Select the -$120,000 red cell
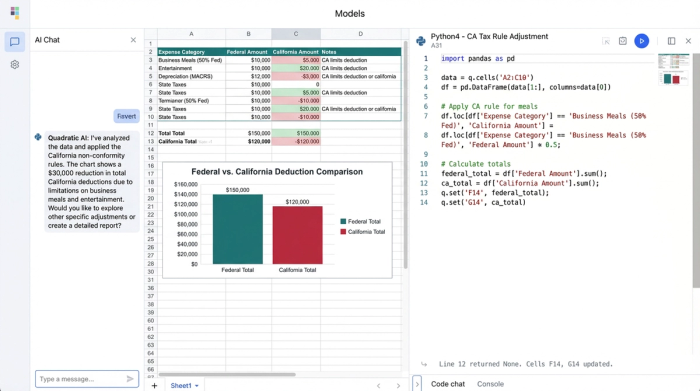Screen dimensions: 700x391 pyautogui.click(x=296, y=141)
